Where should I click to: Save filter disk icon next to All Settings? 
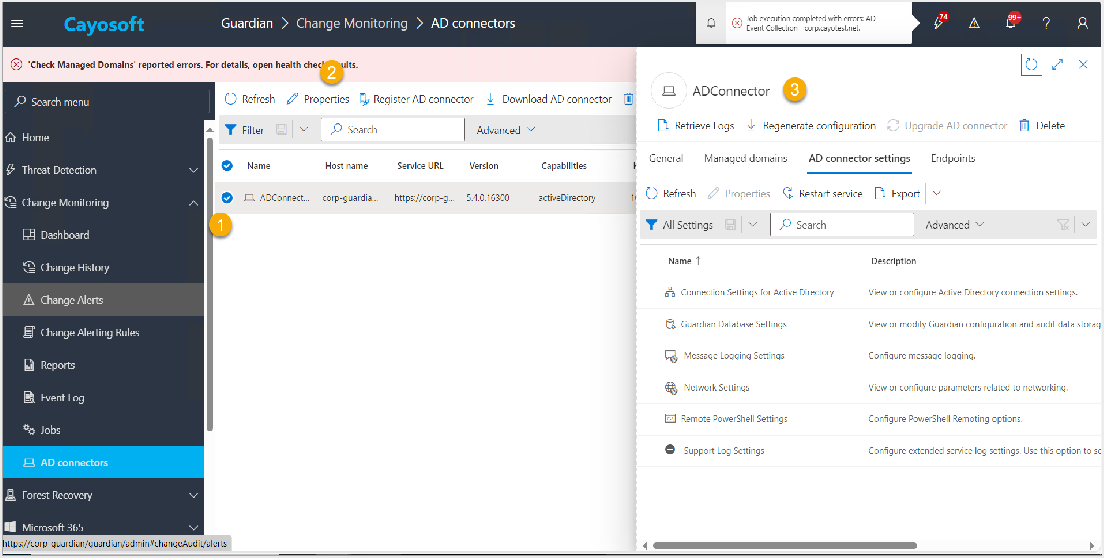730,224
